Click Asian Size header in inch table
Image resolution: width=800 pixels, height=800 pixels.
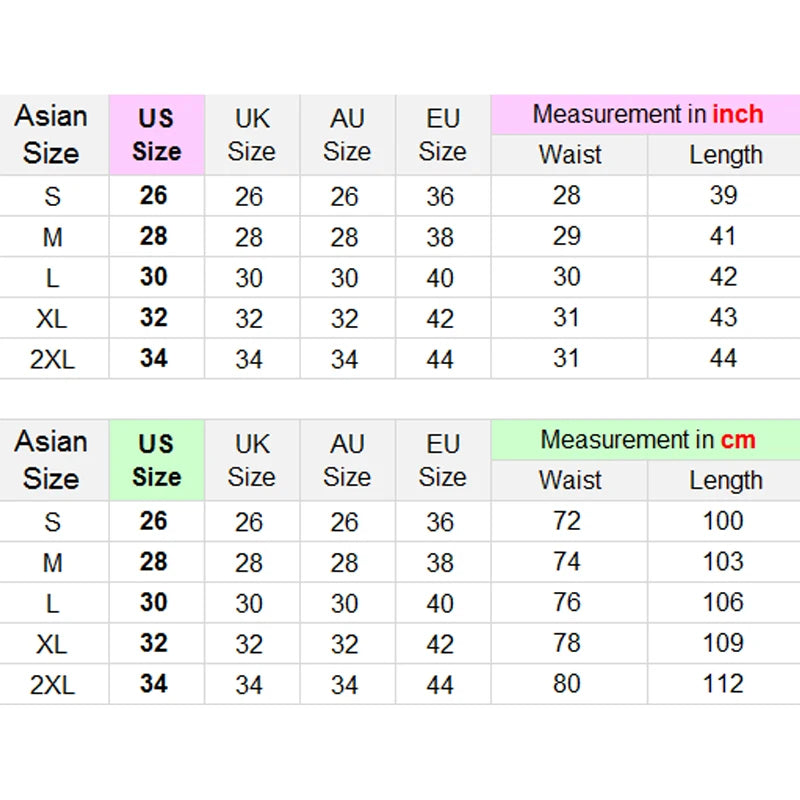coord(51,135)
